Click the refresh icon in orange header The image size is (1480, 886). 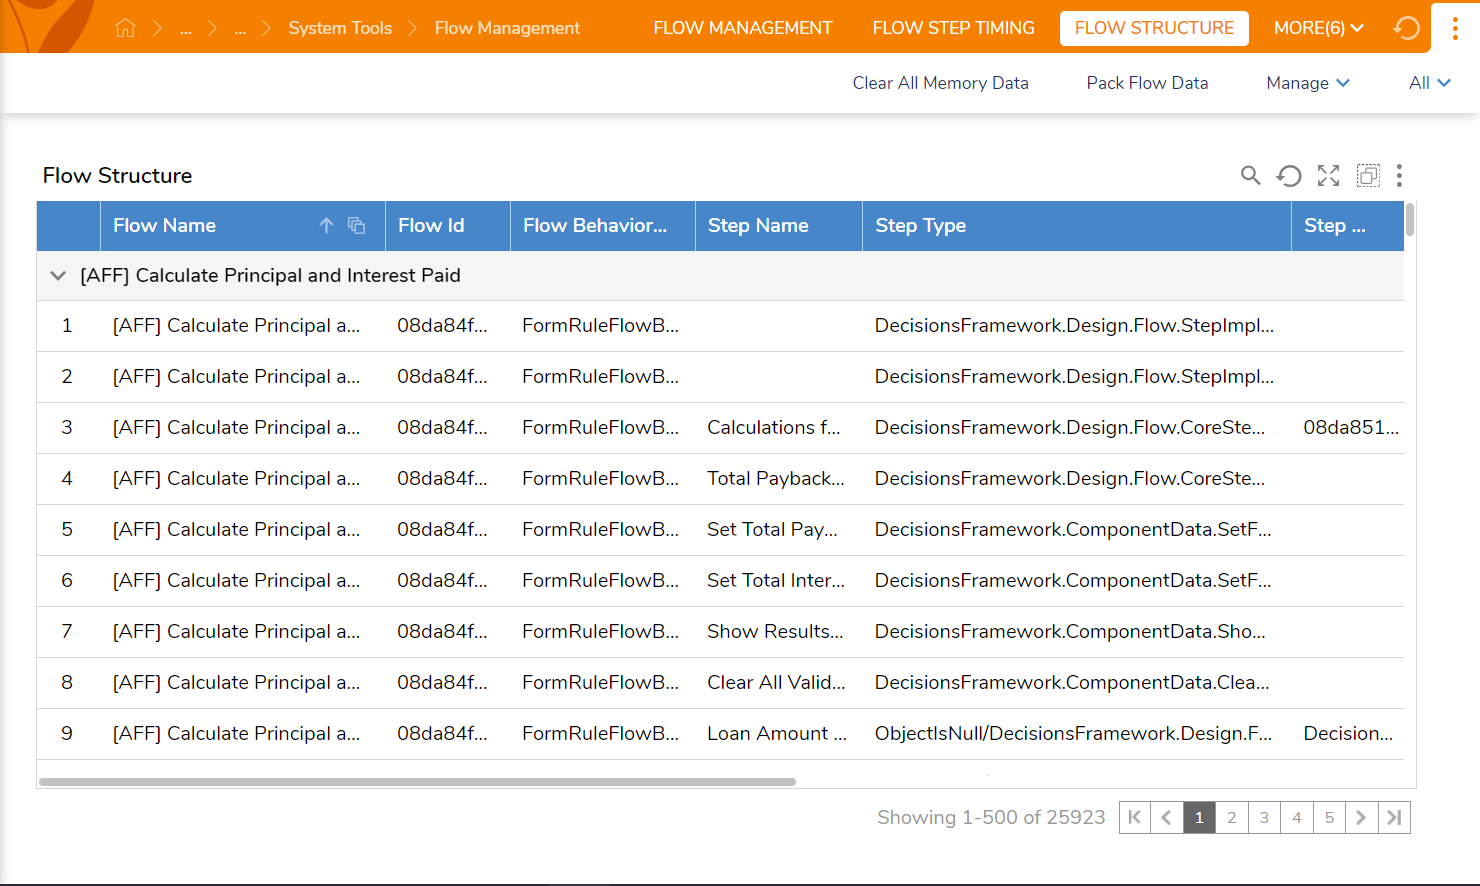1406,28
